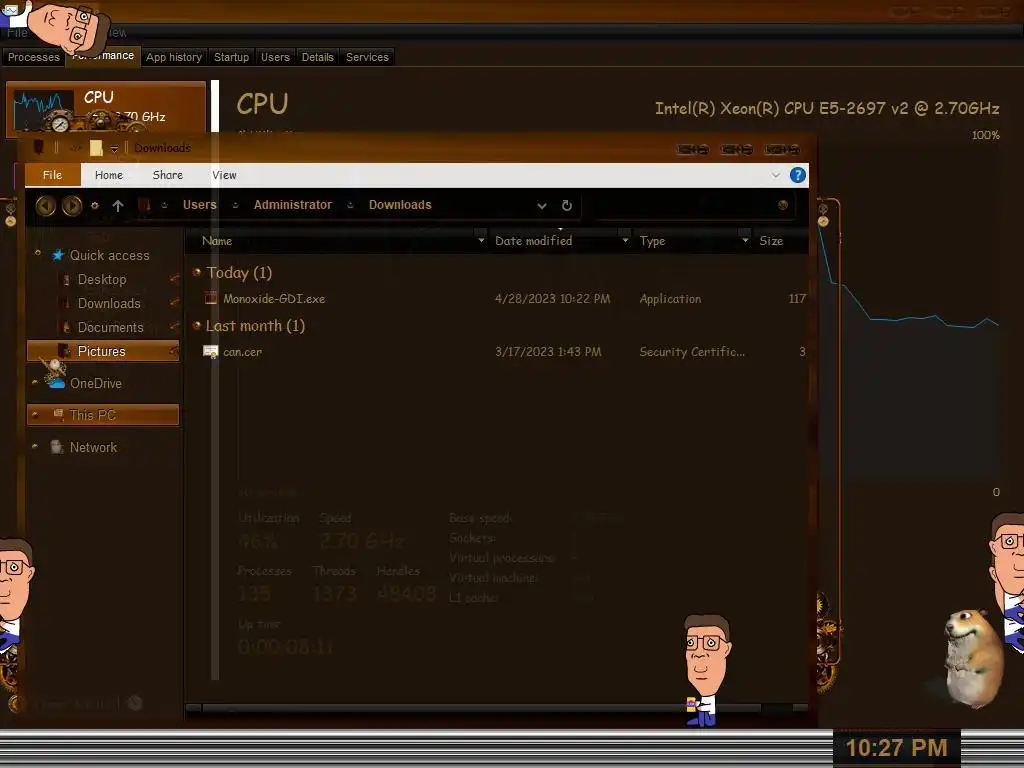1024x768 pixels.
Task: Open the File ribbon tab in Explorer
Action: coord(52,175)
